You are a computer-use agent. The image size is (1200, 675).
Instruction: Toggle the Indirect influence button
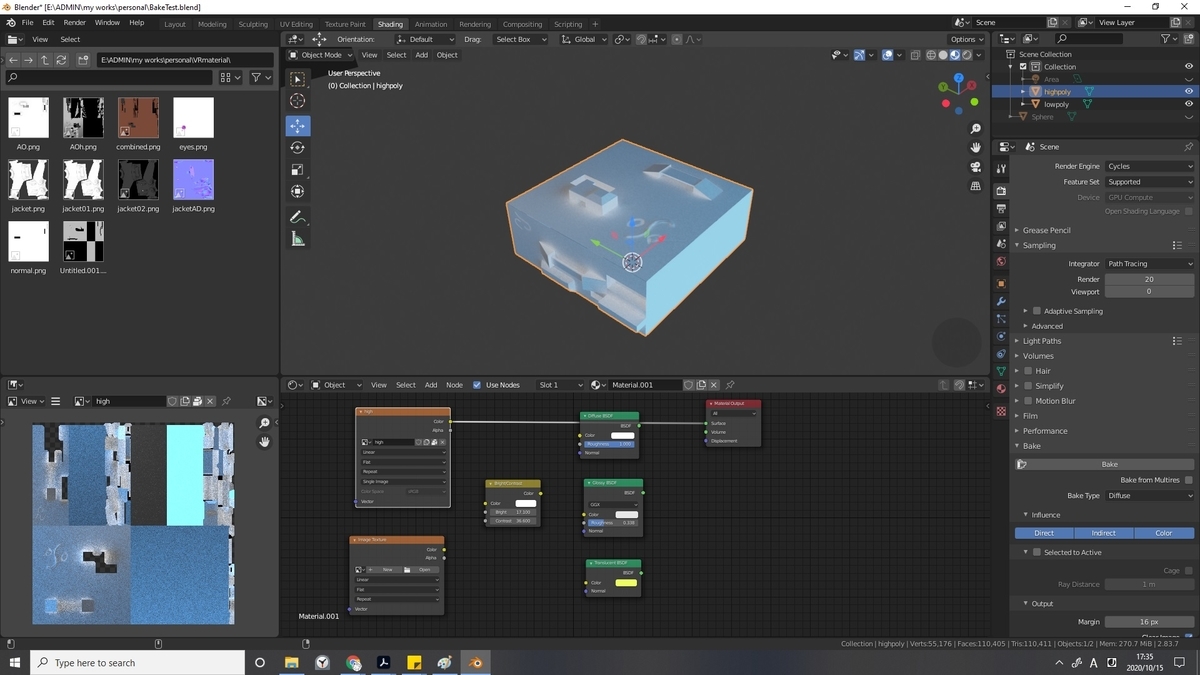1104,533
